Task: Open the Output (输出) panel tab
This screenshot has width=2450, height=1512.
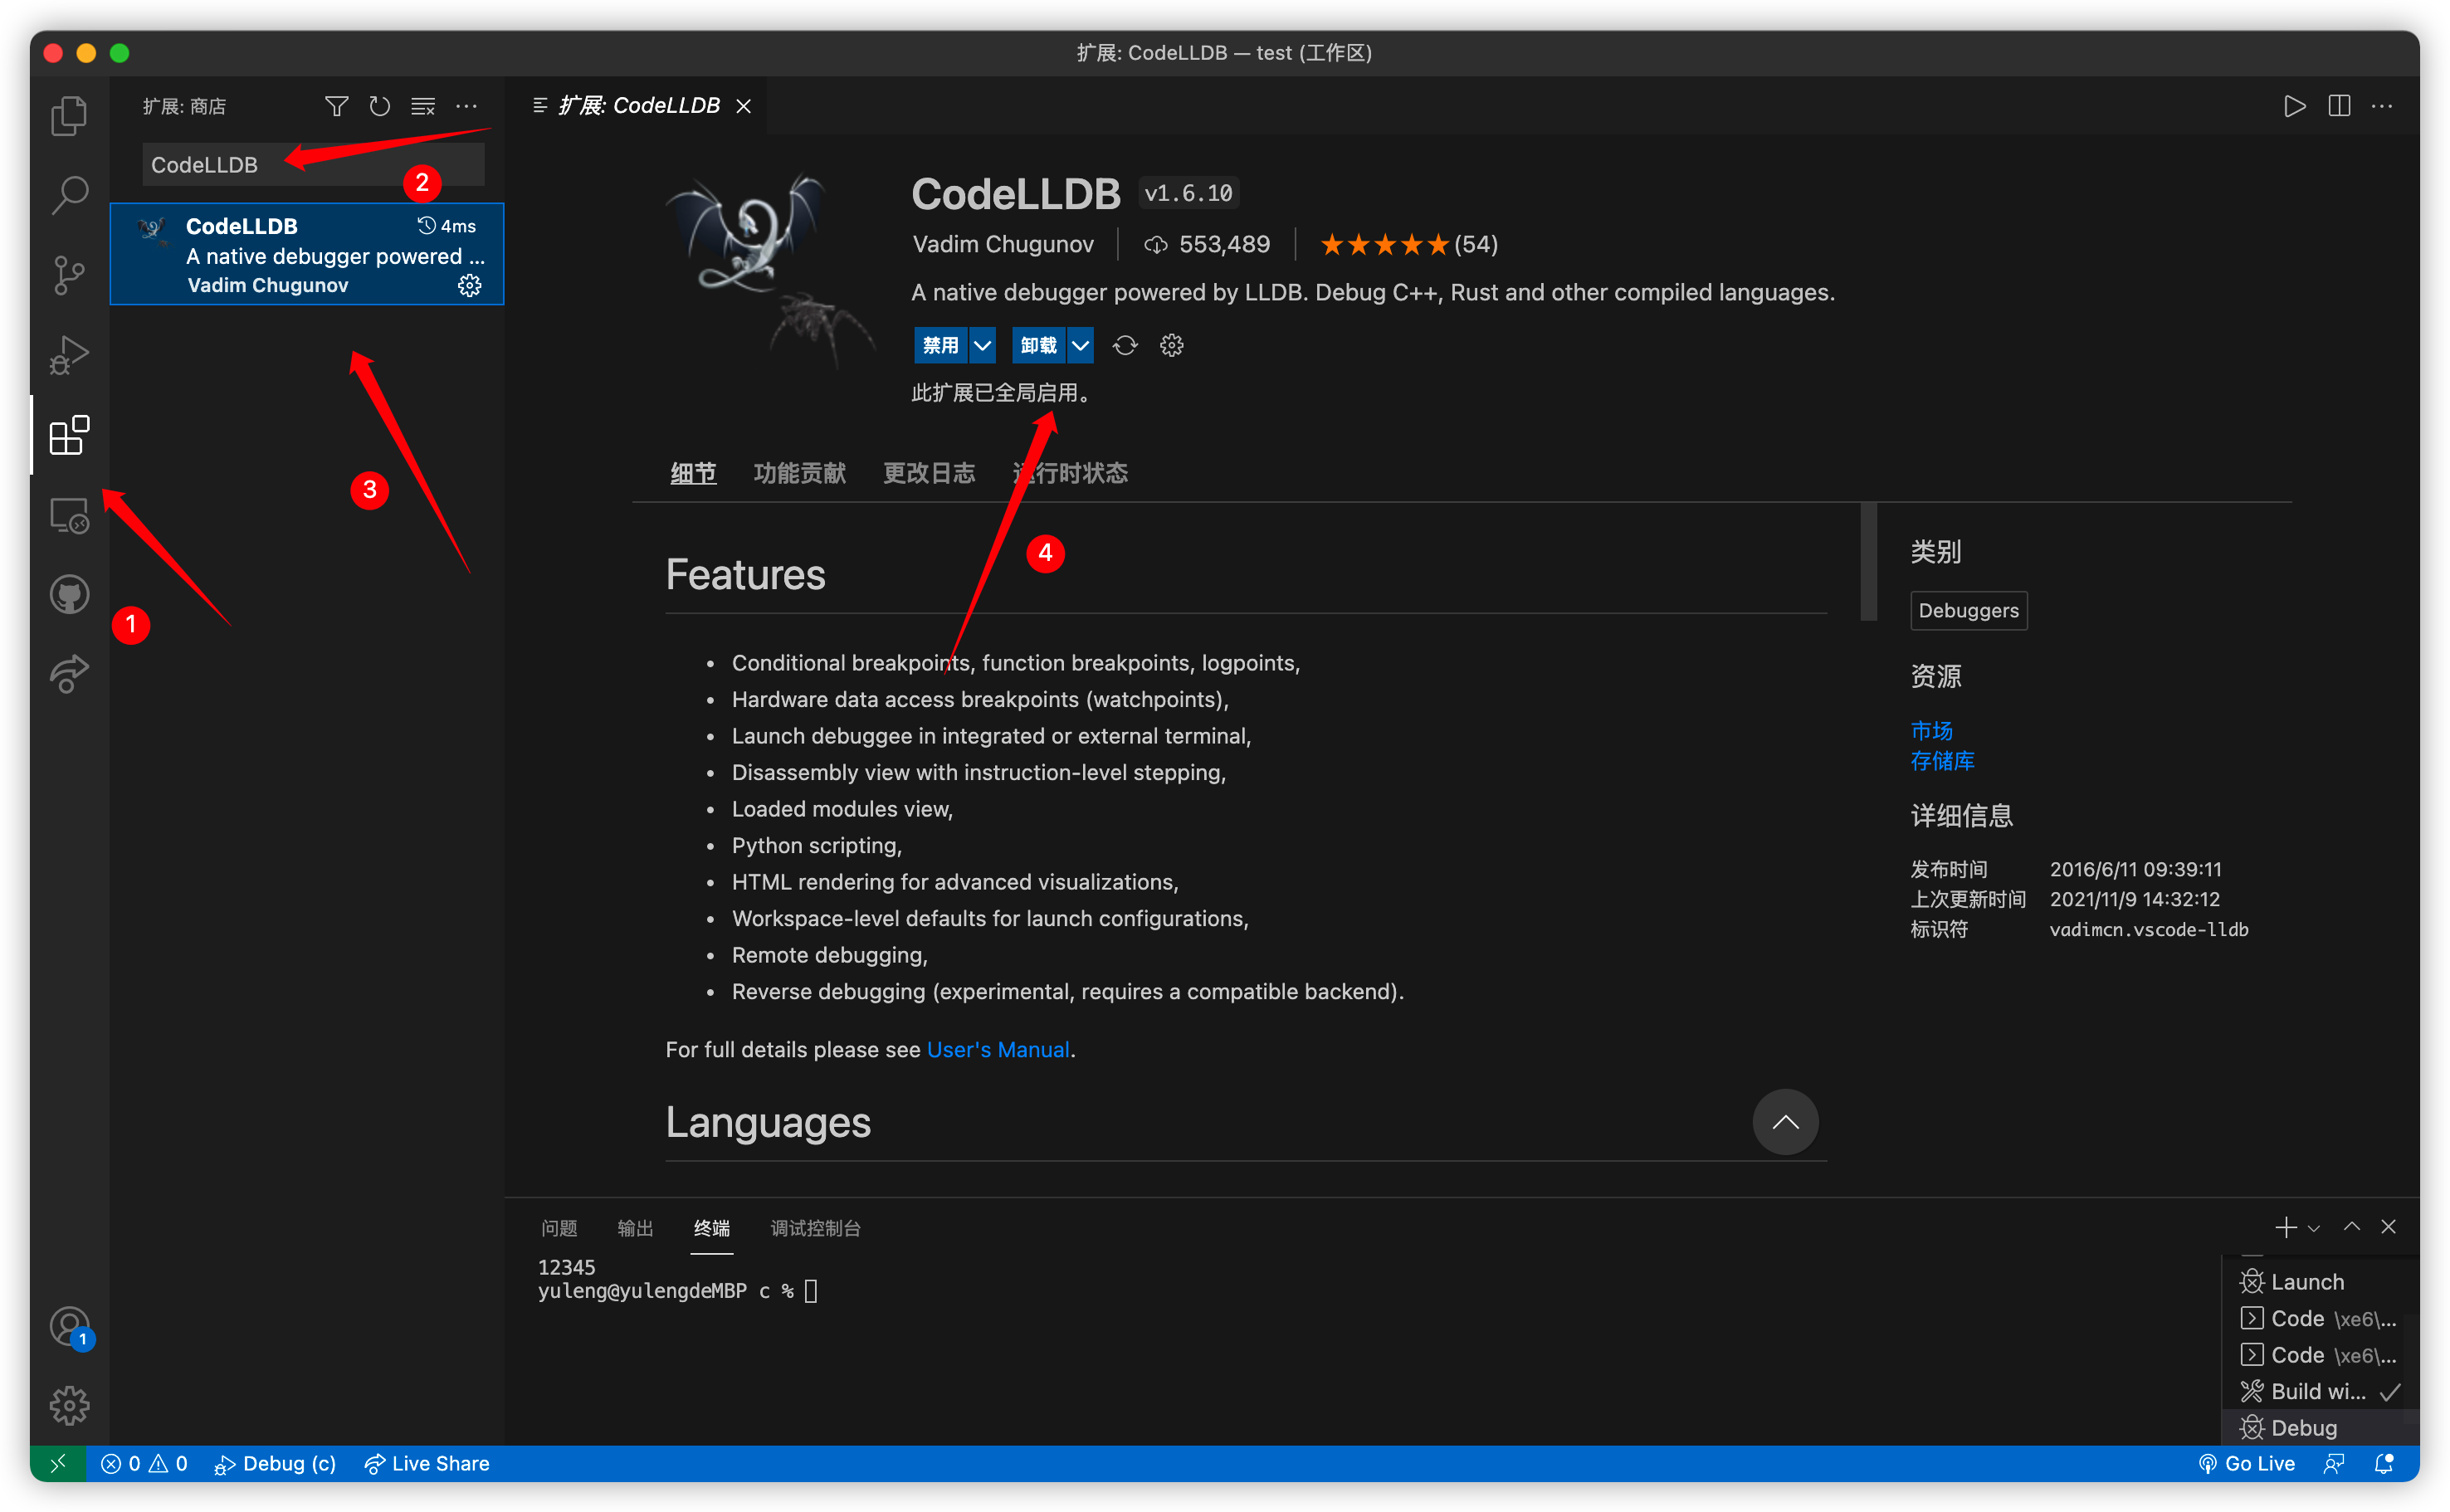Action: pos(635,1228)
